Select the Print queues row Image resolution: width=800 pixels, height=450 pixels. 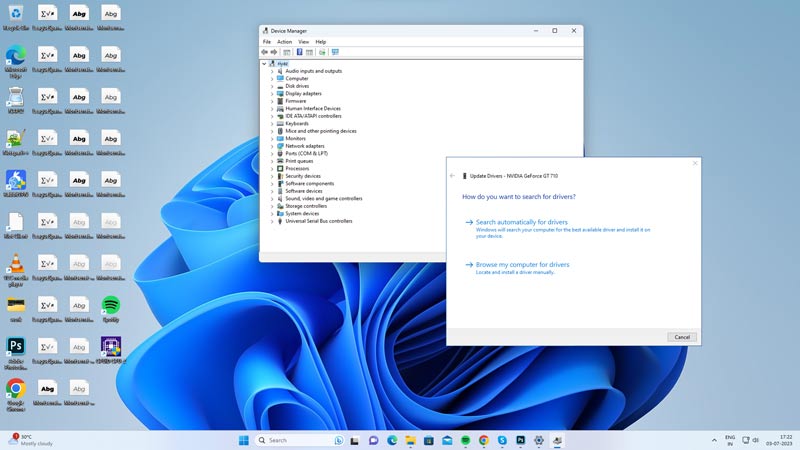(x=299, y=161)
